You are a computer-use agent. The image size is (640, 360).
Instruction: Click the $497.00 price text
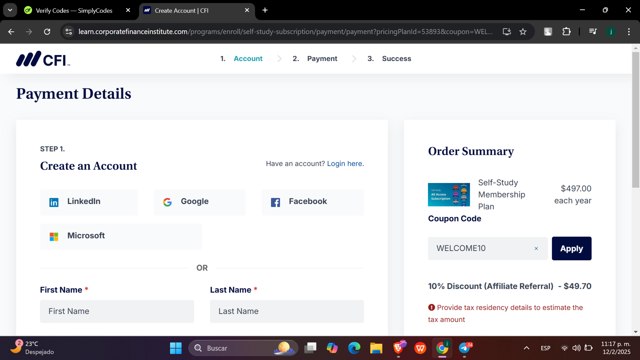pyautogui.click(x=576, y=189)
